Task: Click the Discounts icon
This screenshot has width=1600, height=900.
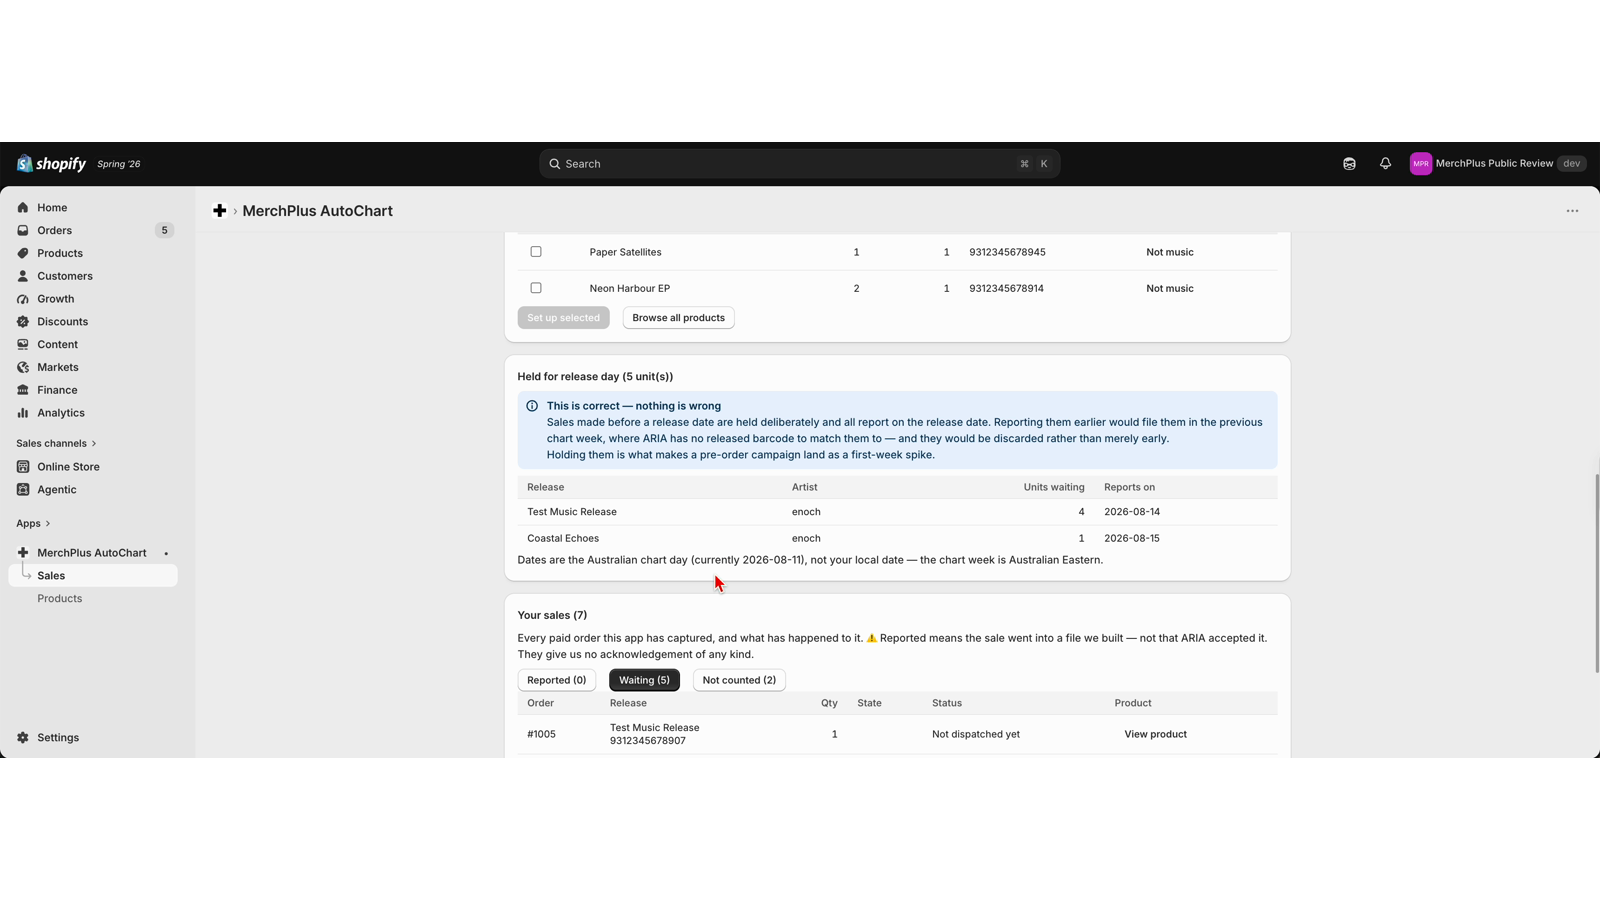Action: click(x=23, y=322)
